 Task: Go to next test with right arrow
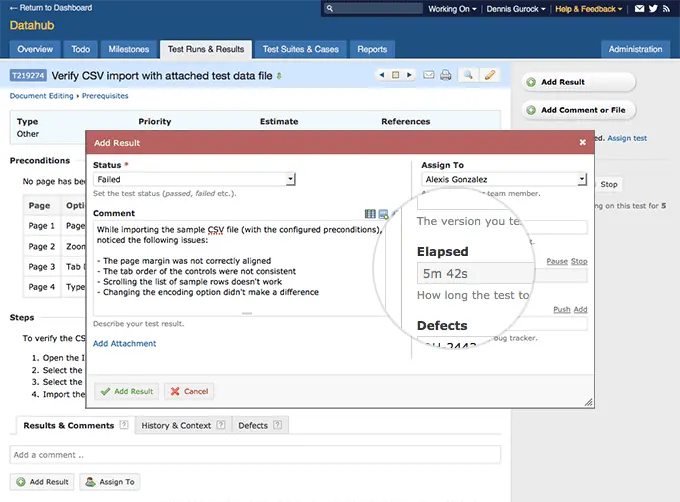pos(409,75)
